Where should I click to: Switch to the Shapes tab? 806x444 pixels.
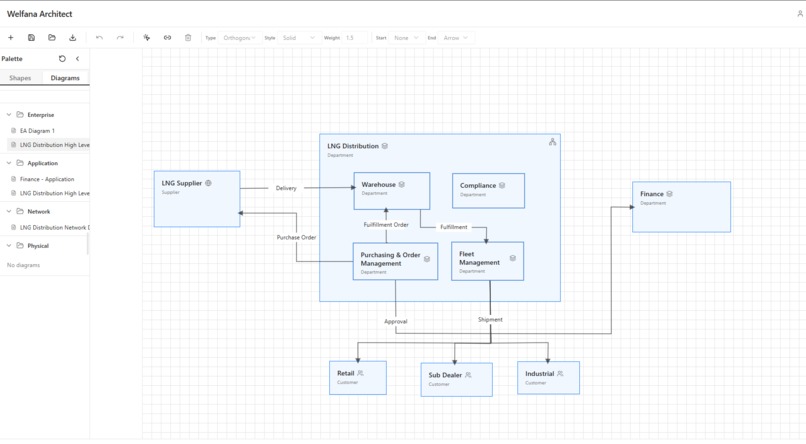(20, 78)
